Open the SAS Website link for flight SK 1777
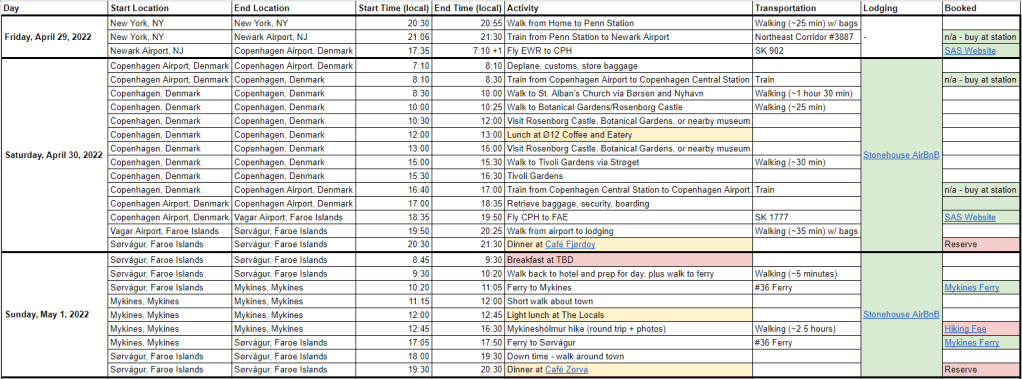The height and width of the screenshot is (379, 1022). coord(969,217)
